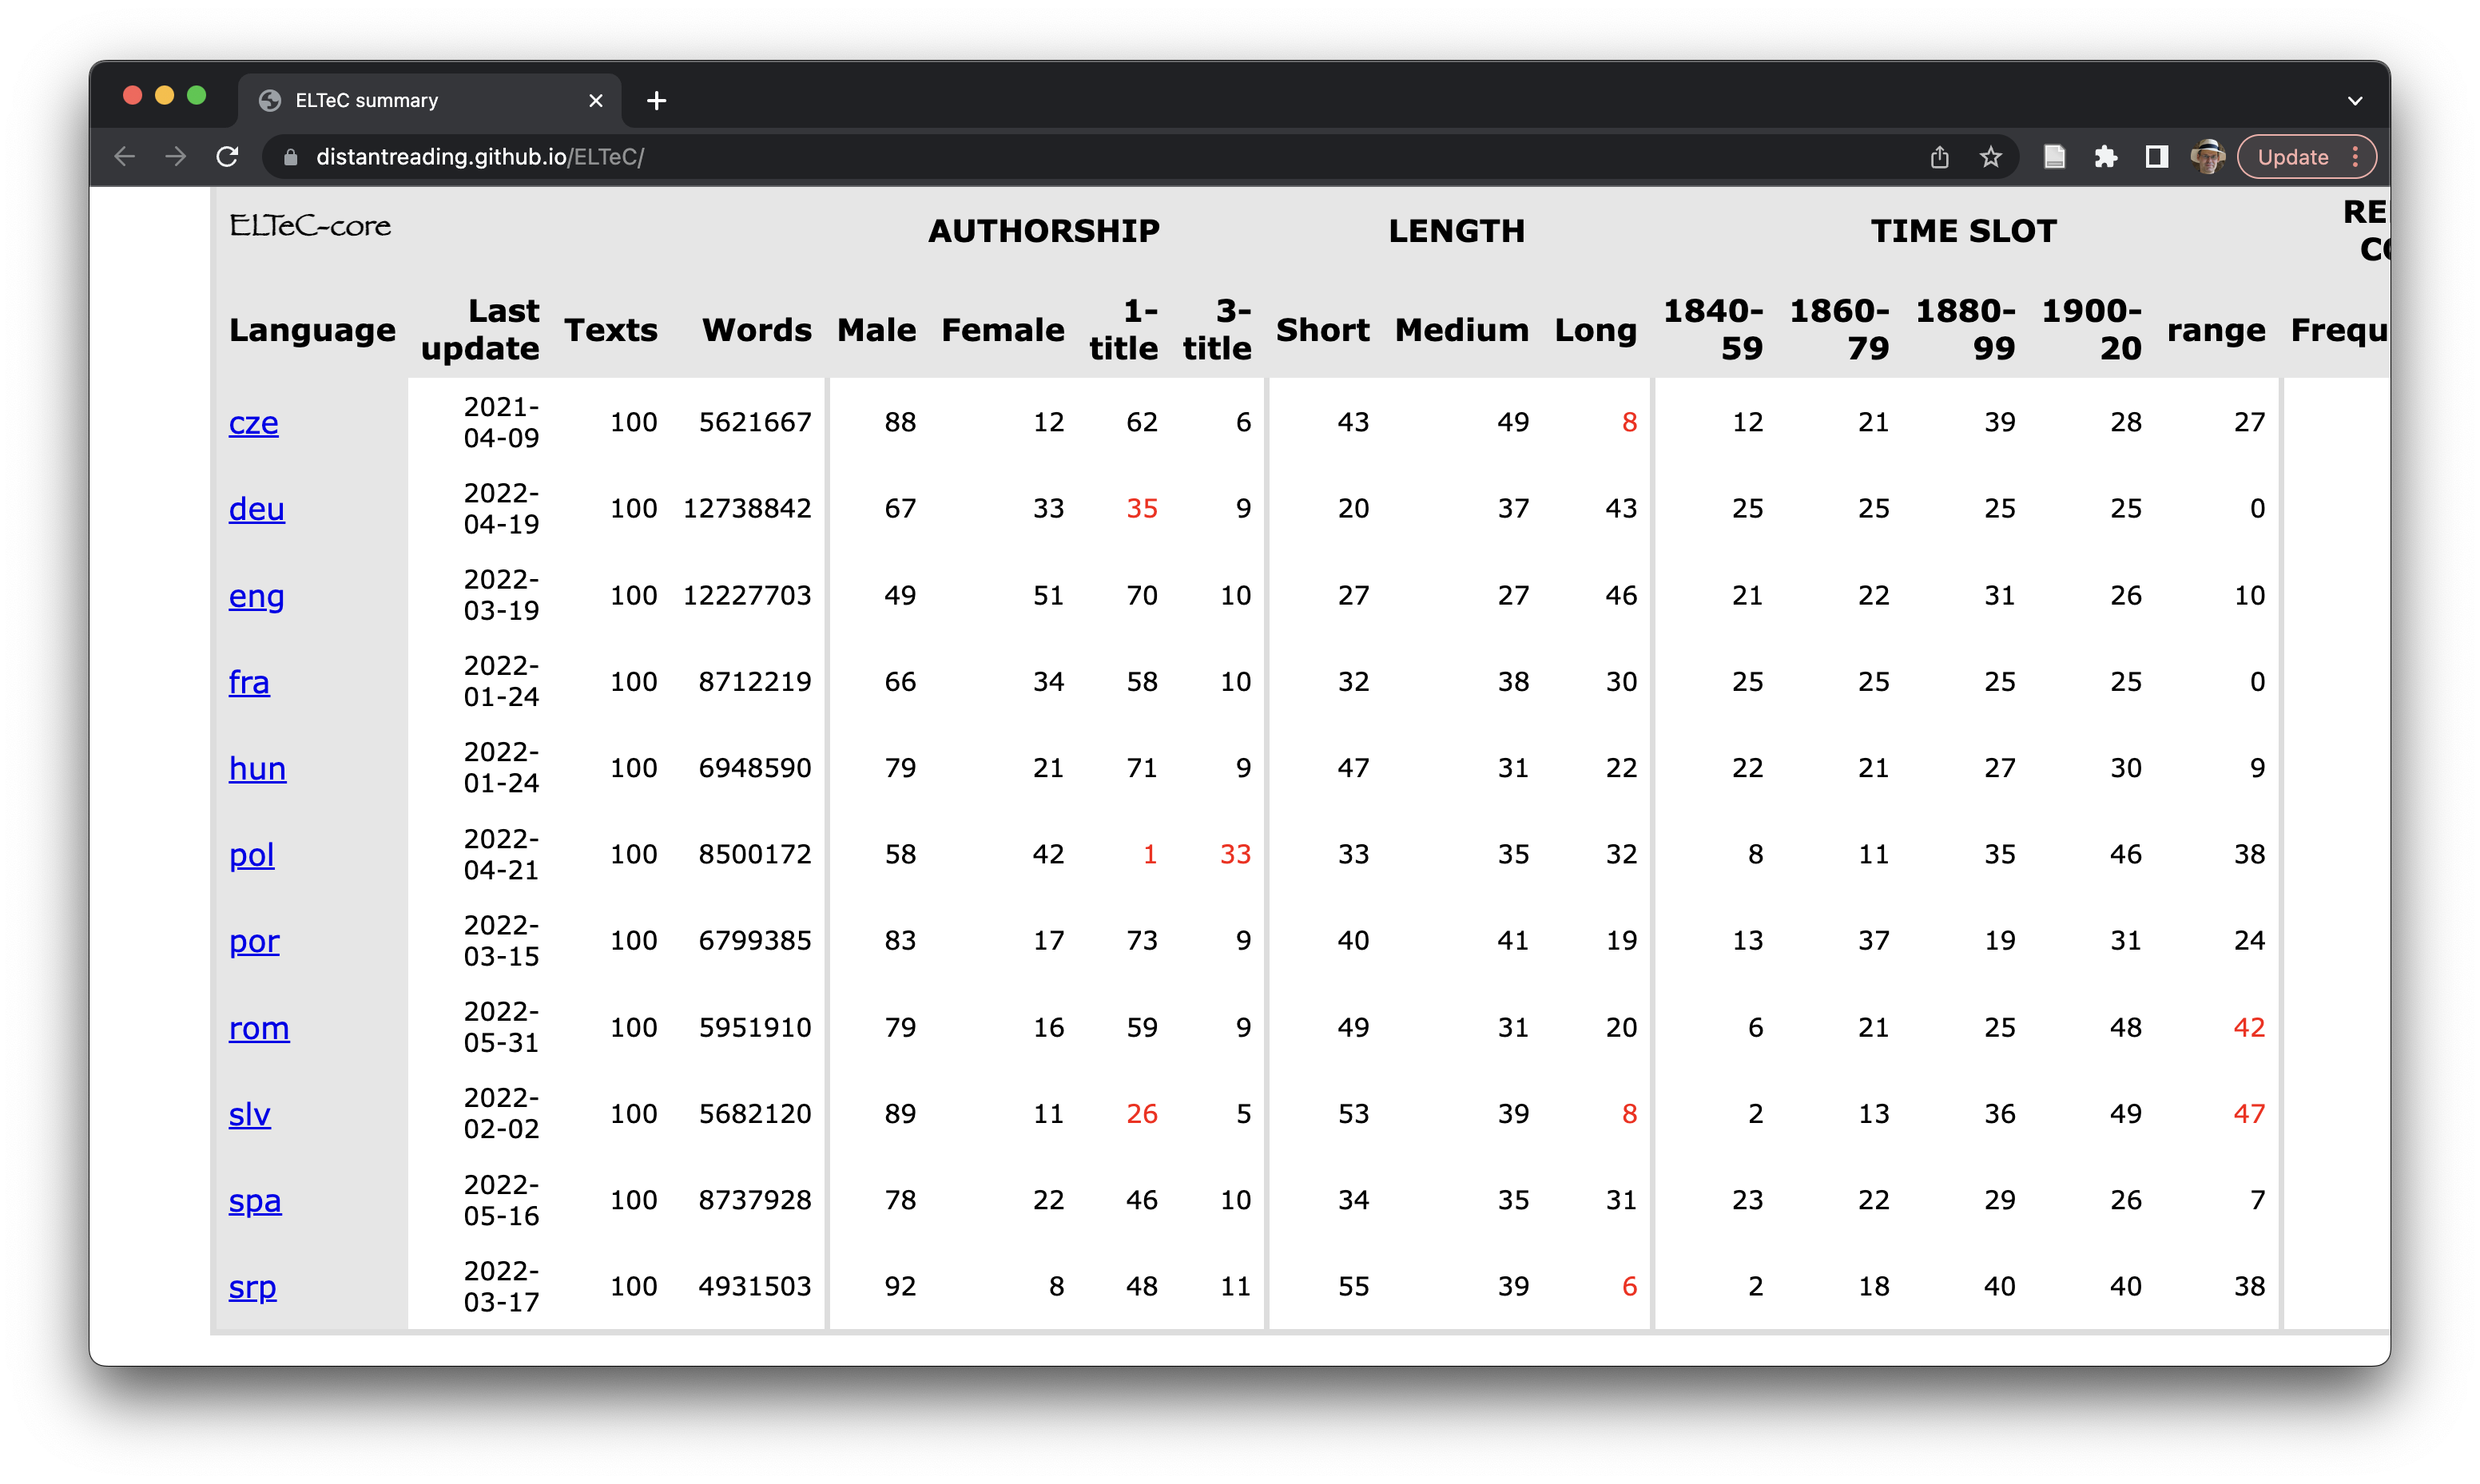Click the browser back arrow

[124, 157]
